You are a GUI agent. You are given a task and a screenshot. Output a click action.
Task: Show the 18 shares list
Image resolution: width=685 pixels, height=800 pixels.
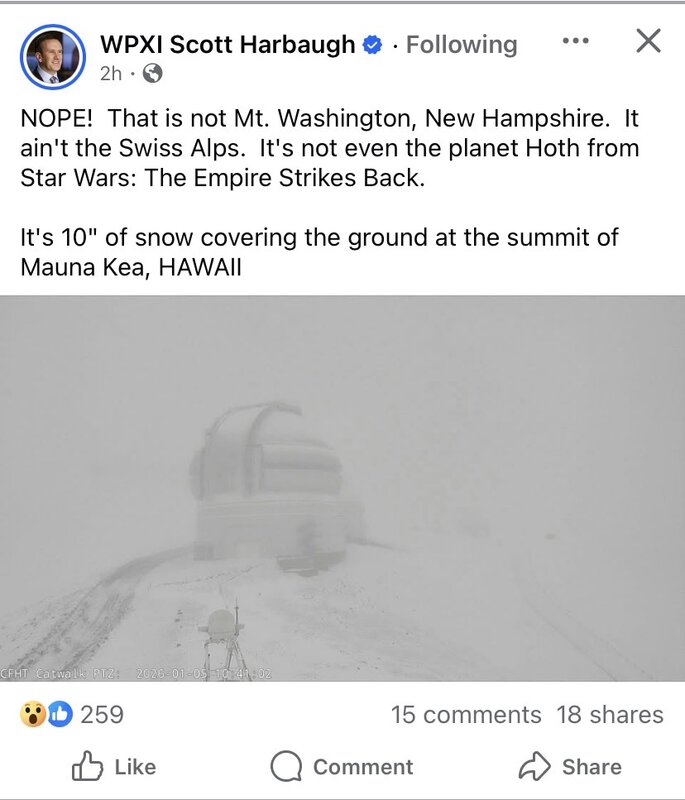pyautogui.click(x=610, y=715)
